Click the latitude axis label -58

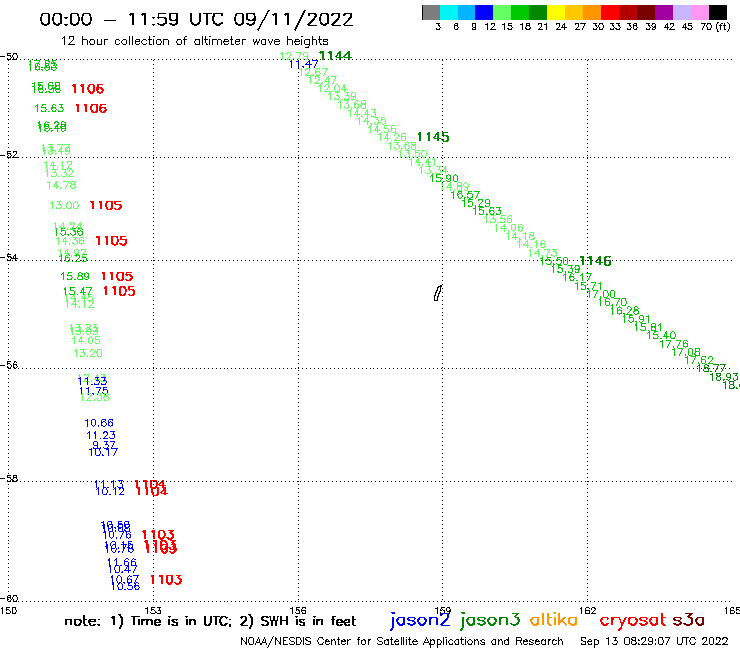(x=9, y=479)
